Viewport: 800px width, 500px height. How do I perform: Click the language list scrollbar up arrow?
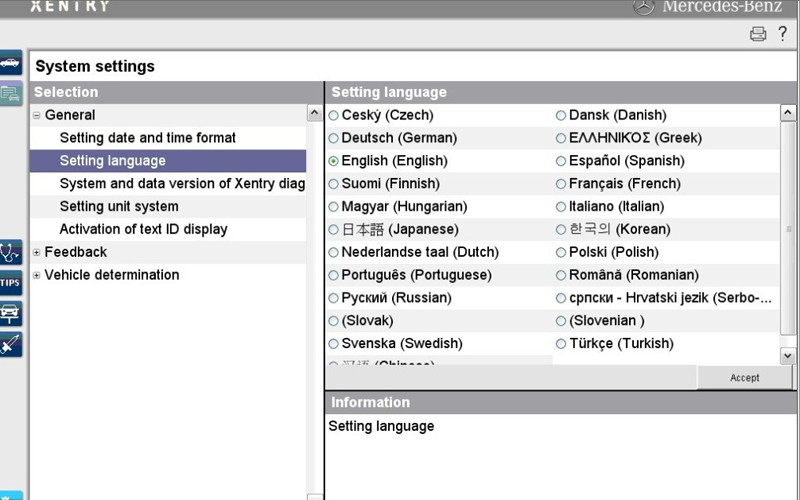click(787, 113)
